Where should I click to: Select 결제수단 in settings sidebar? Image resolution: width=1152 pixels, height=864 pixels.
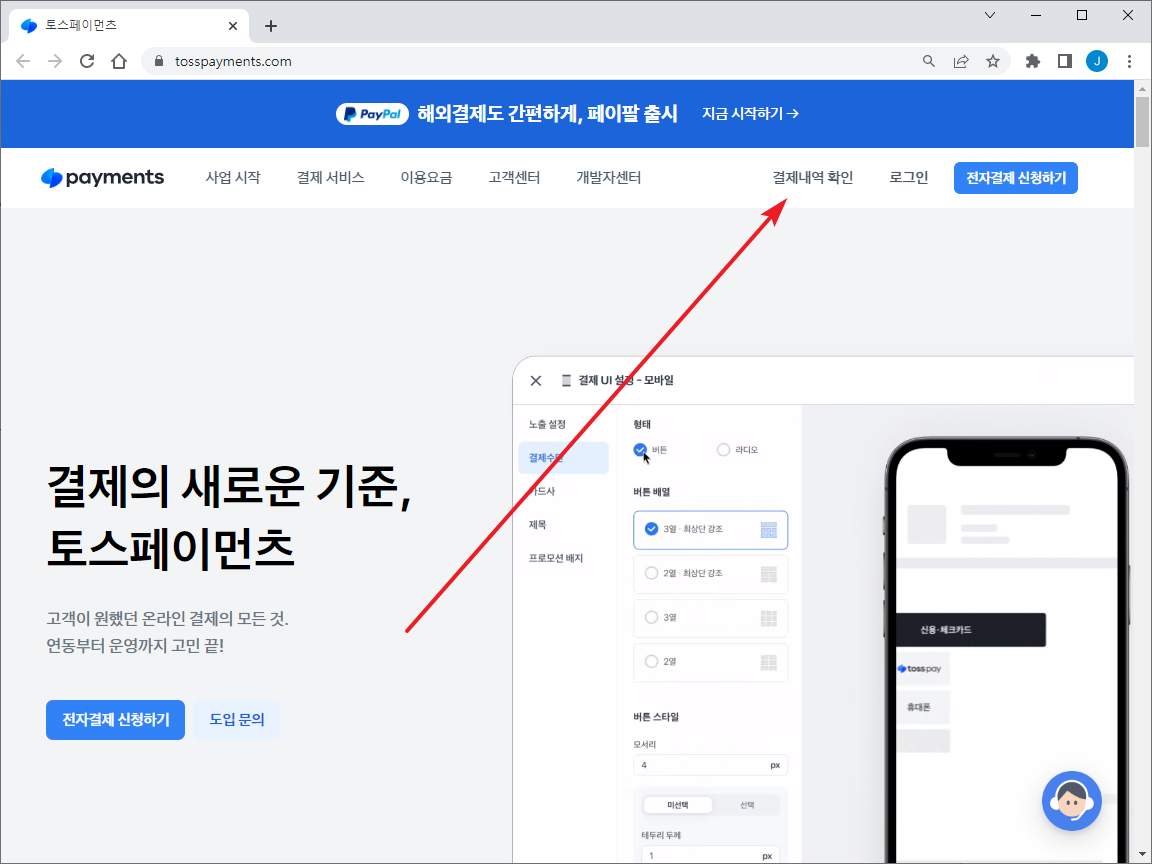point(564,458)
